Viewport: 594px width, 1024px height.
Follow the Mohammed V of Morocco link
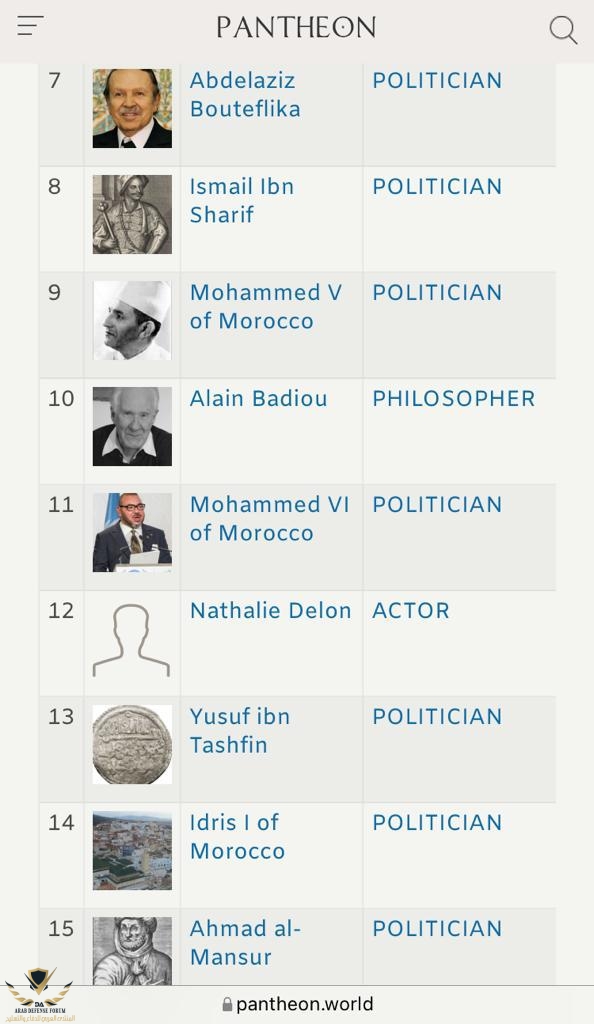(266, 307)
